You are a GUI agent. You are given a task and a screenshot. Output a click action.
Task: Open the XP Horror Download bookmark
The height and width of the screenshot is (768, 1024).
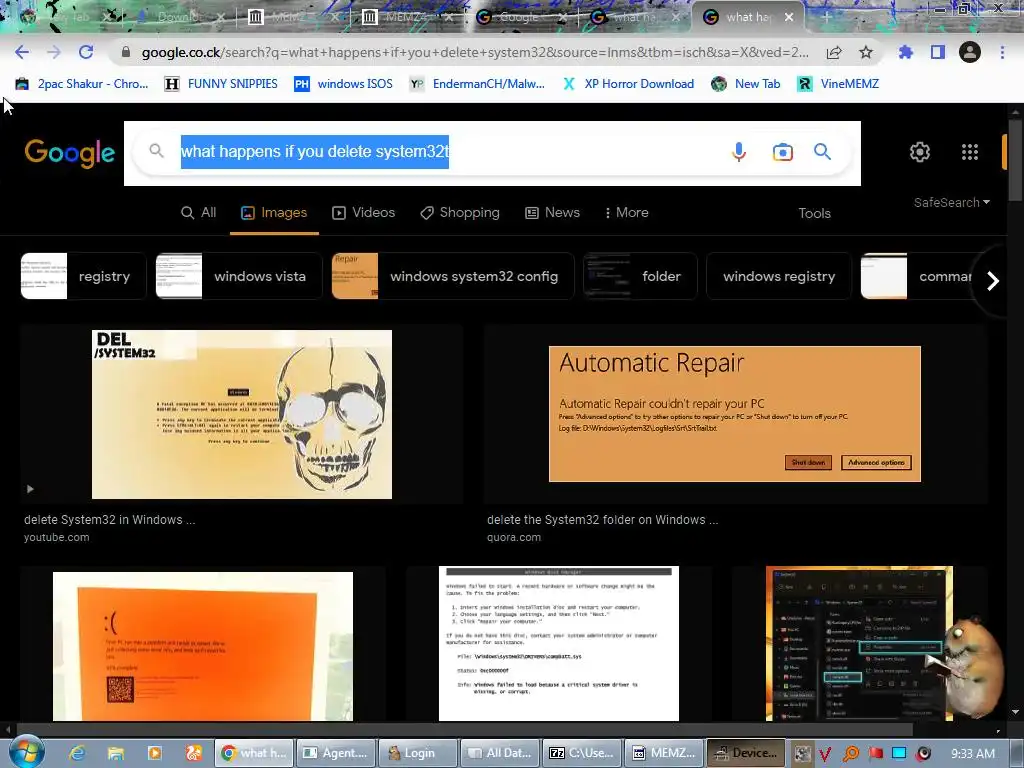[628, 84]
